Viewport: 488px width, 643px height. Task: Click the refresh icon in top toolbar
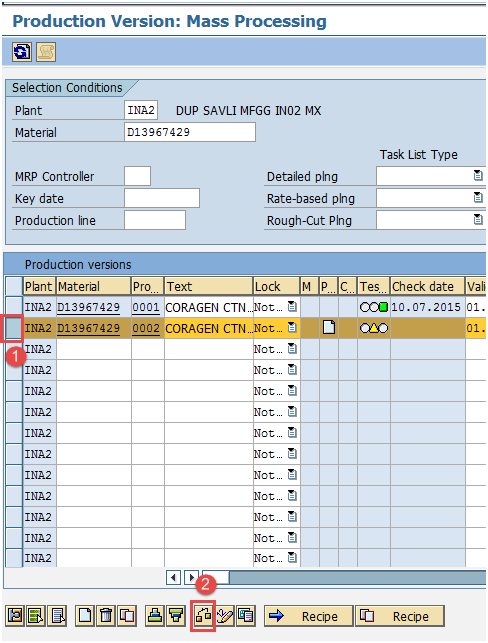point(22,52)
